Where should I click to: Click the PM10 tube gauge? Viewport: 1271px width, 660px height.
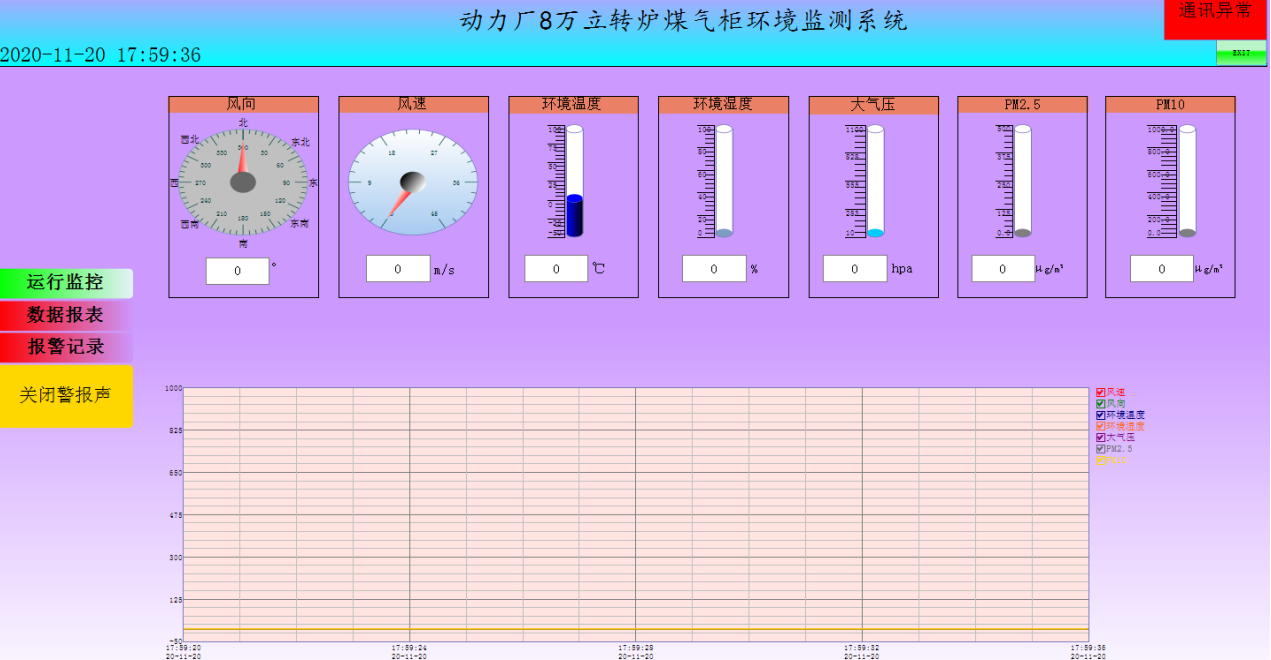(x=1187, y=181)
